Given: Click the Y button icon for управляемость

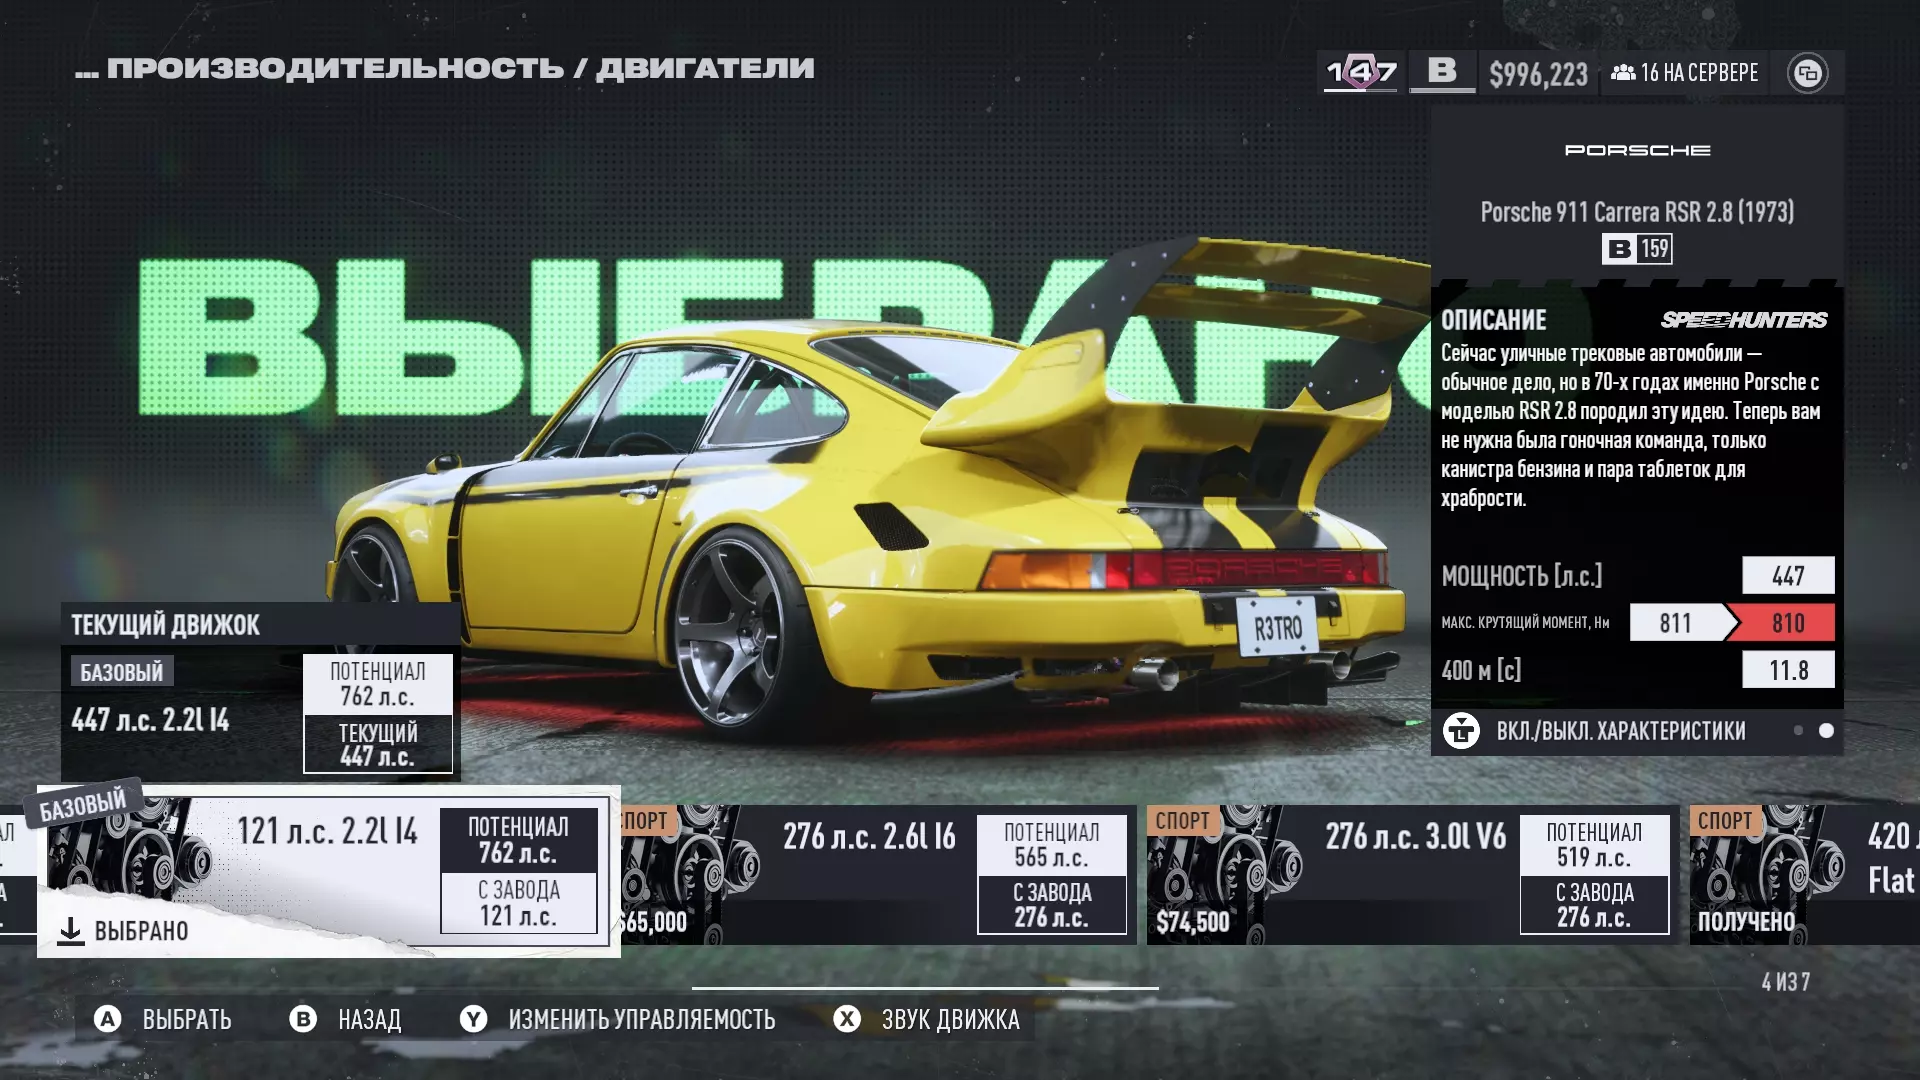Looking at the screenshot, I should pyautogui.click(x=473, y=1019).
